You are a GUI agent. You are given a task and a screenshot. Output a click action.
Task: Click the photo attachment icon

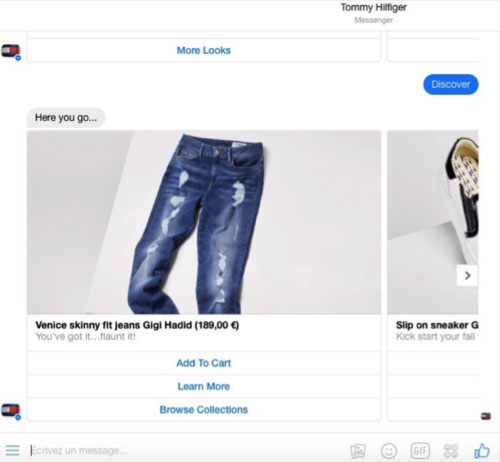[x=358, y=451]
